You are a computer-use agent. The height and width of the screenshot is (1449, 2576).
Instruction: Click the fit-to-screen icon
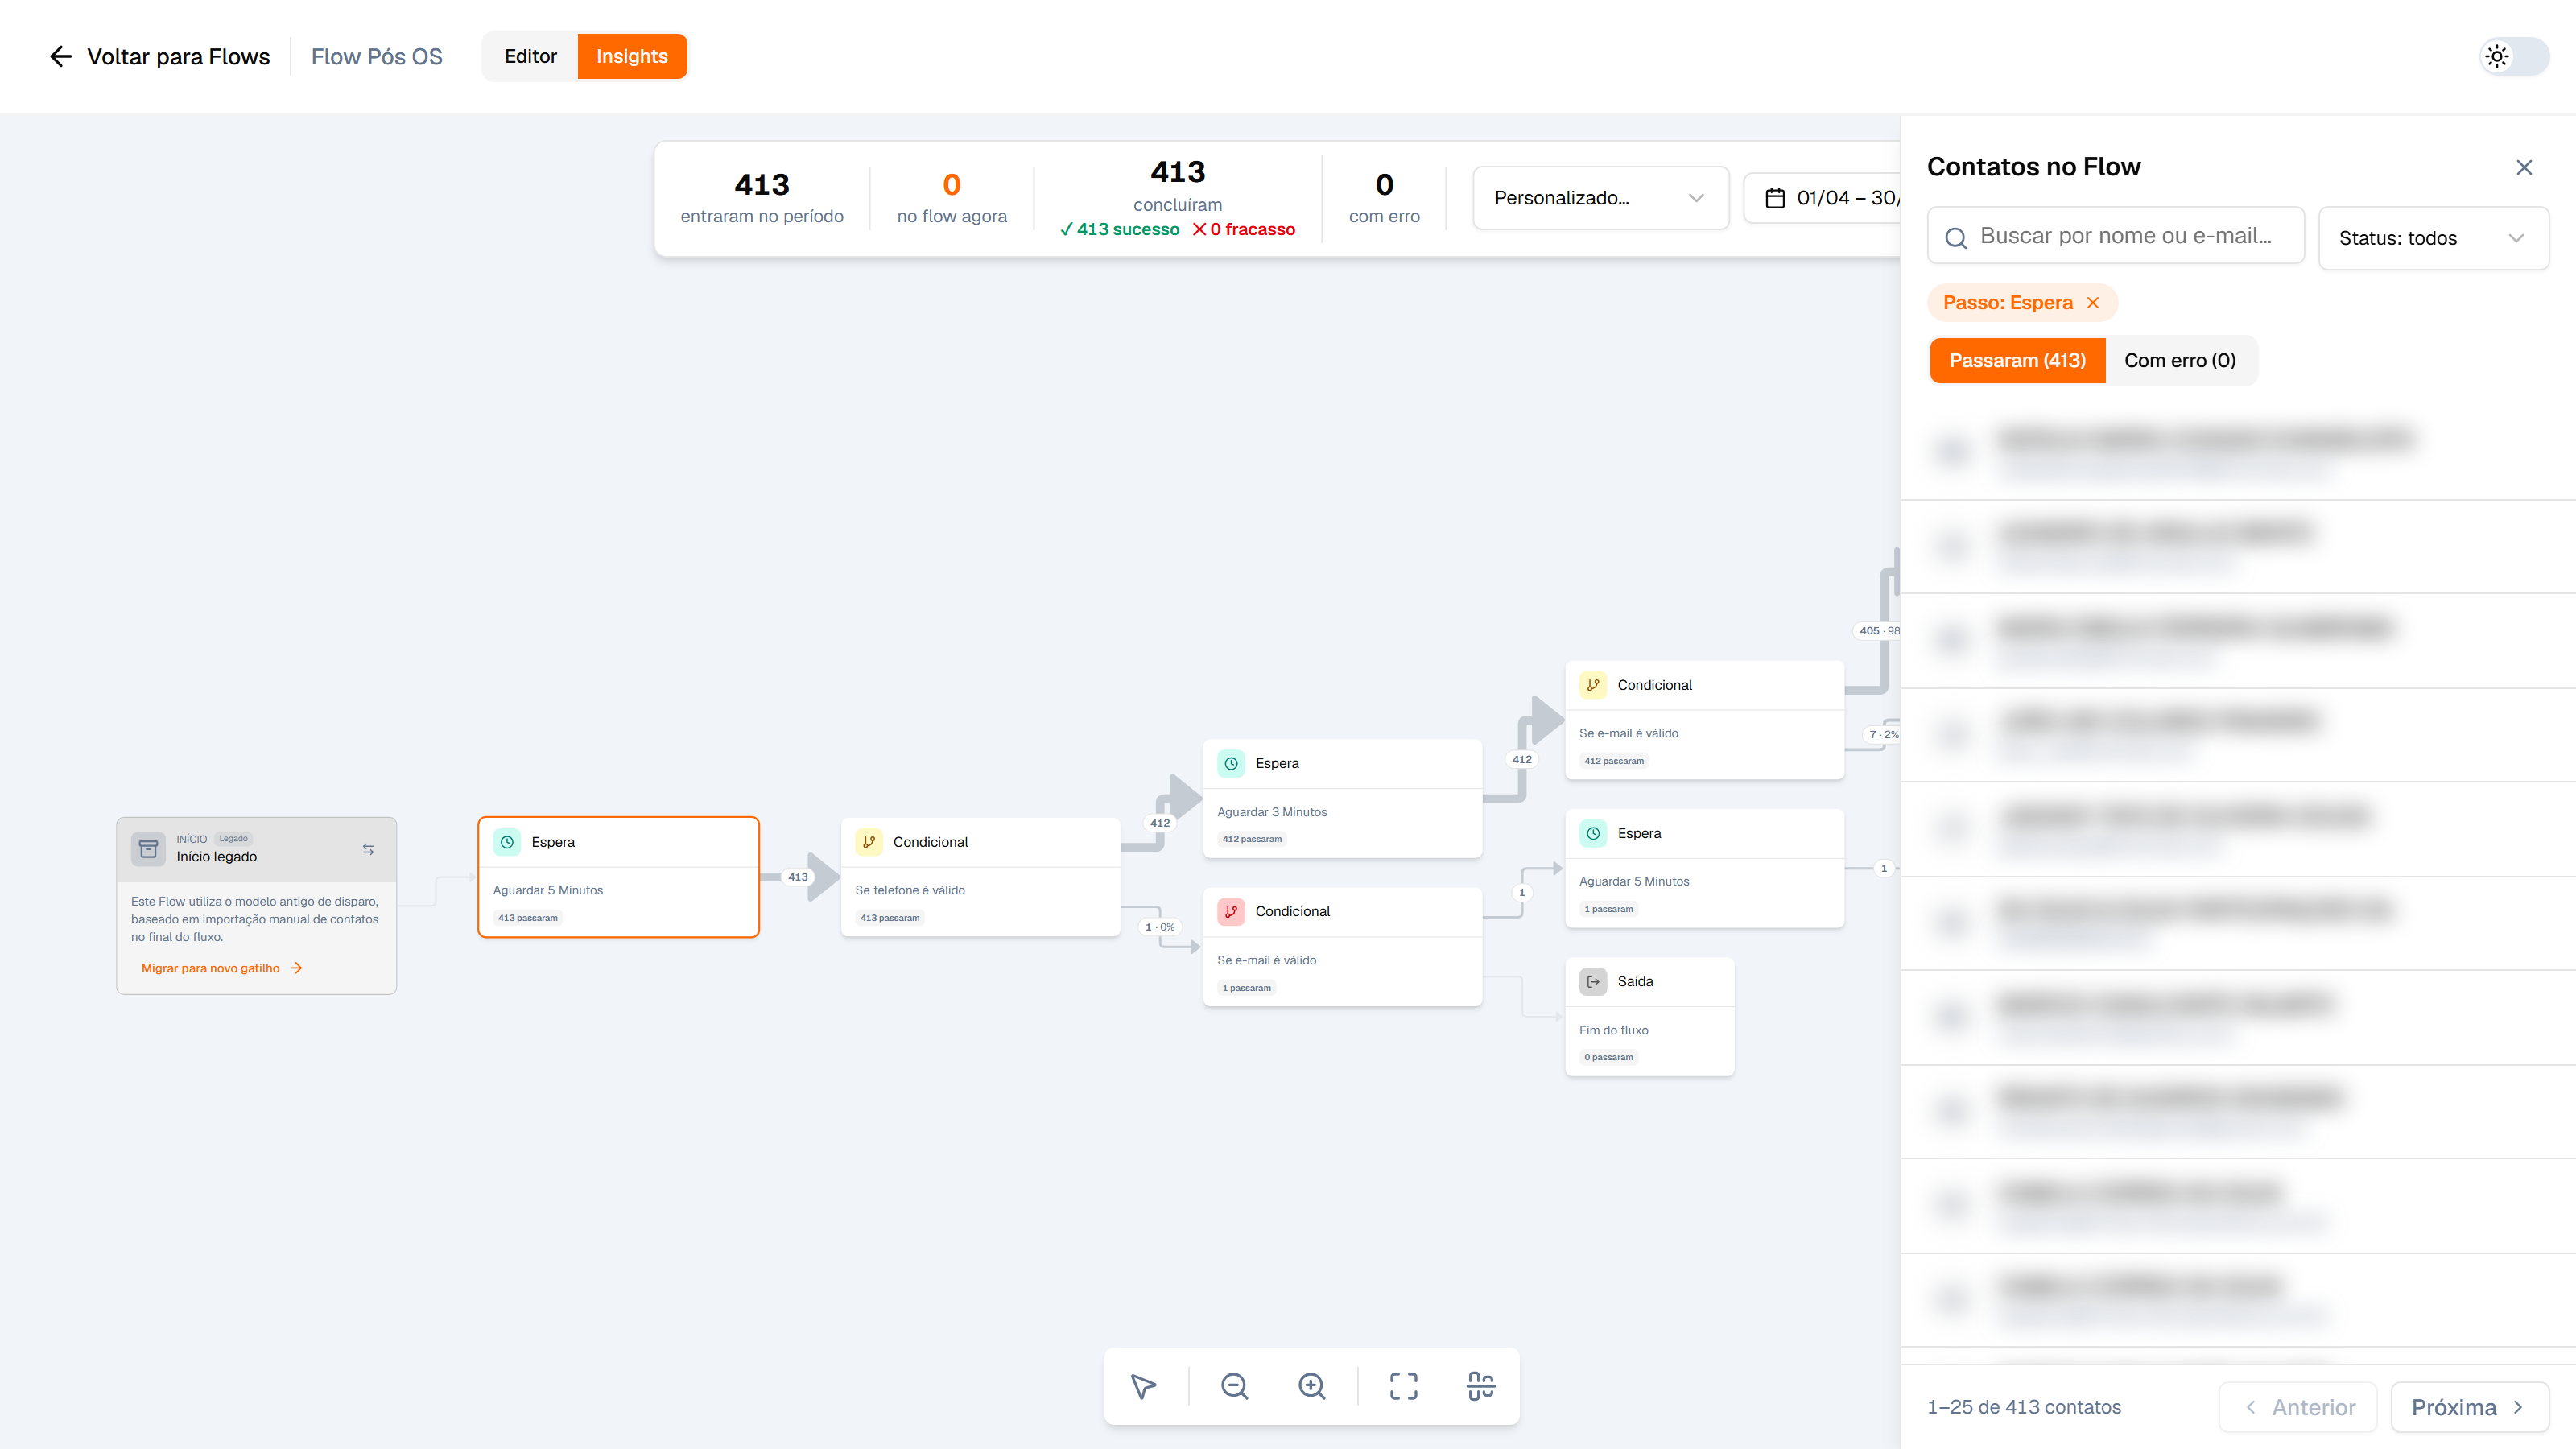(1403, 1386)
